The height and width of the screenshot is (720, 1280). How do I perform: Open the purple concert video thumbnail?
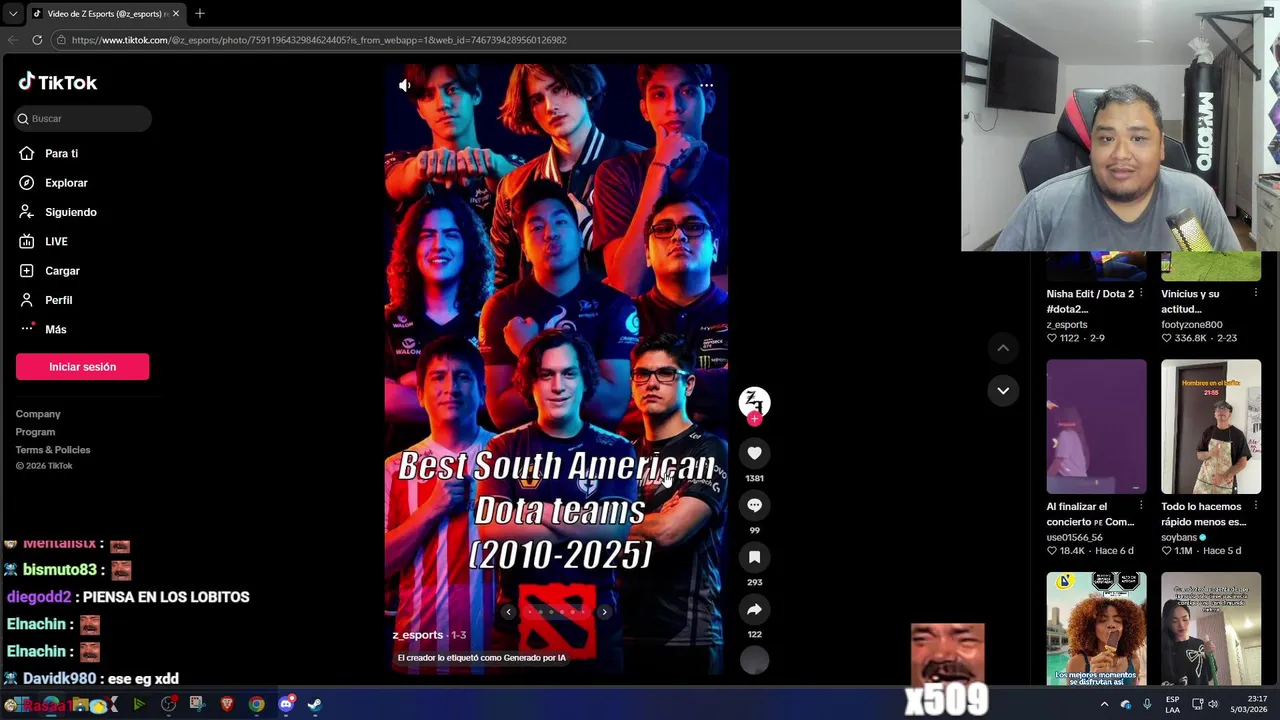coord(1096,427)
